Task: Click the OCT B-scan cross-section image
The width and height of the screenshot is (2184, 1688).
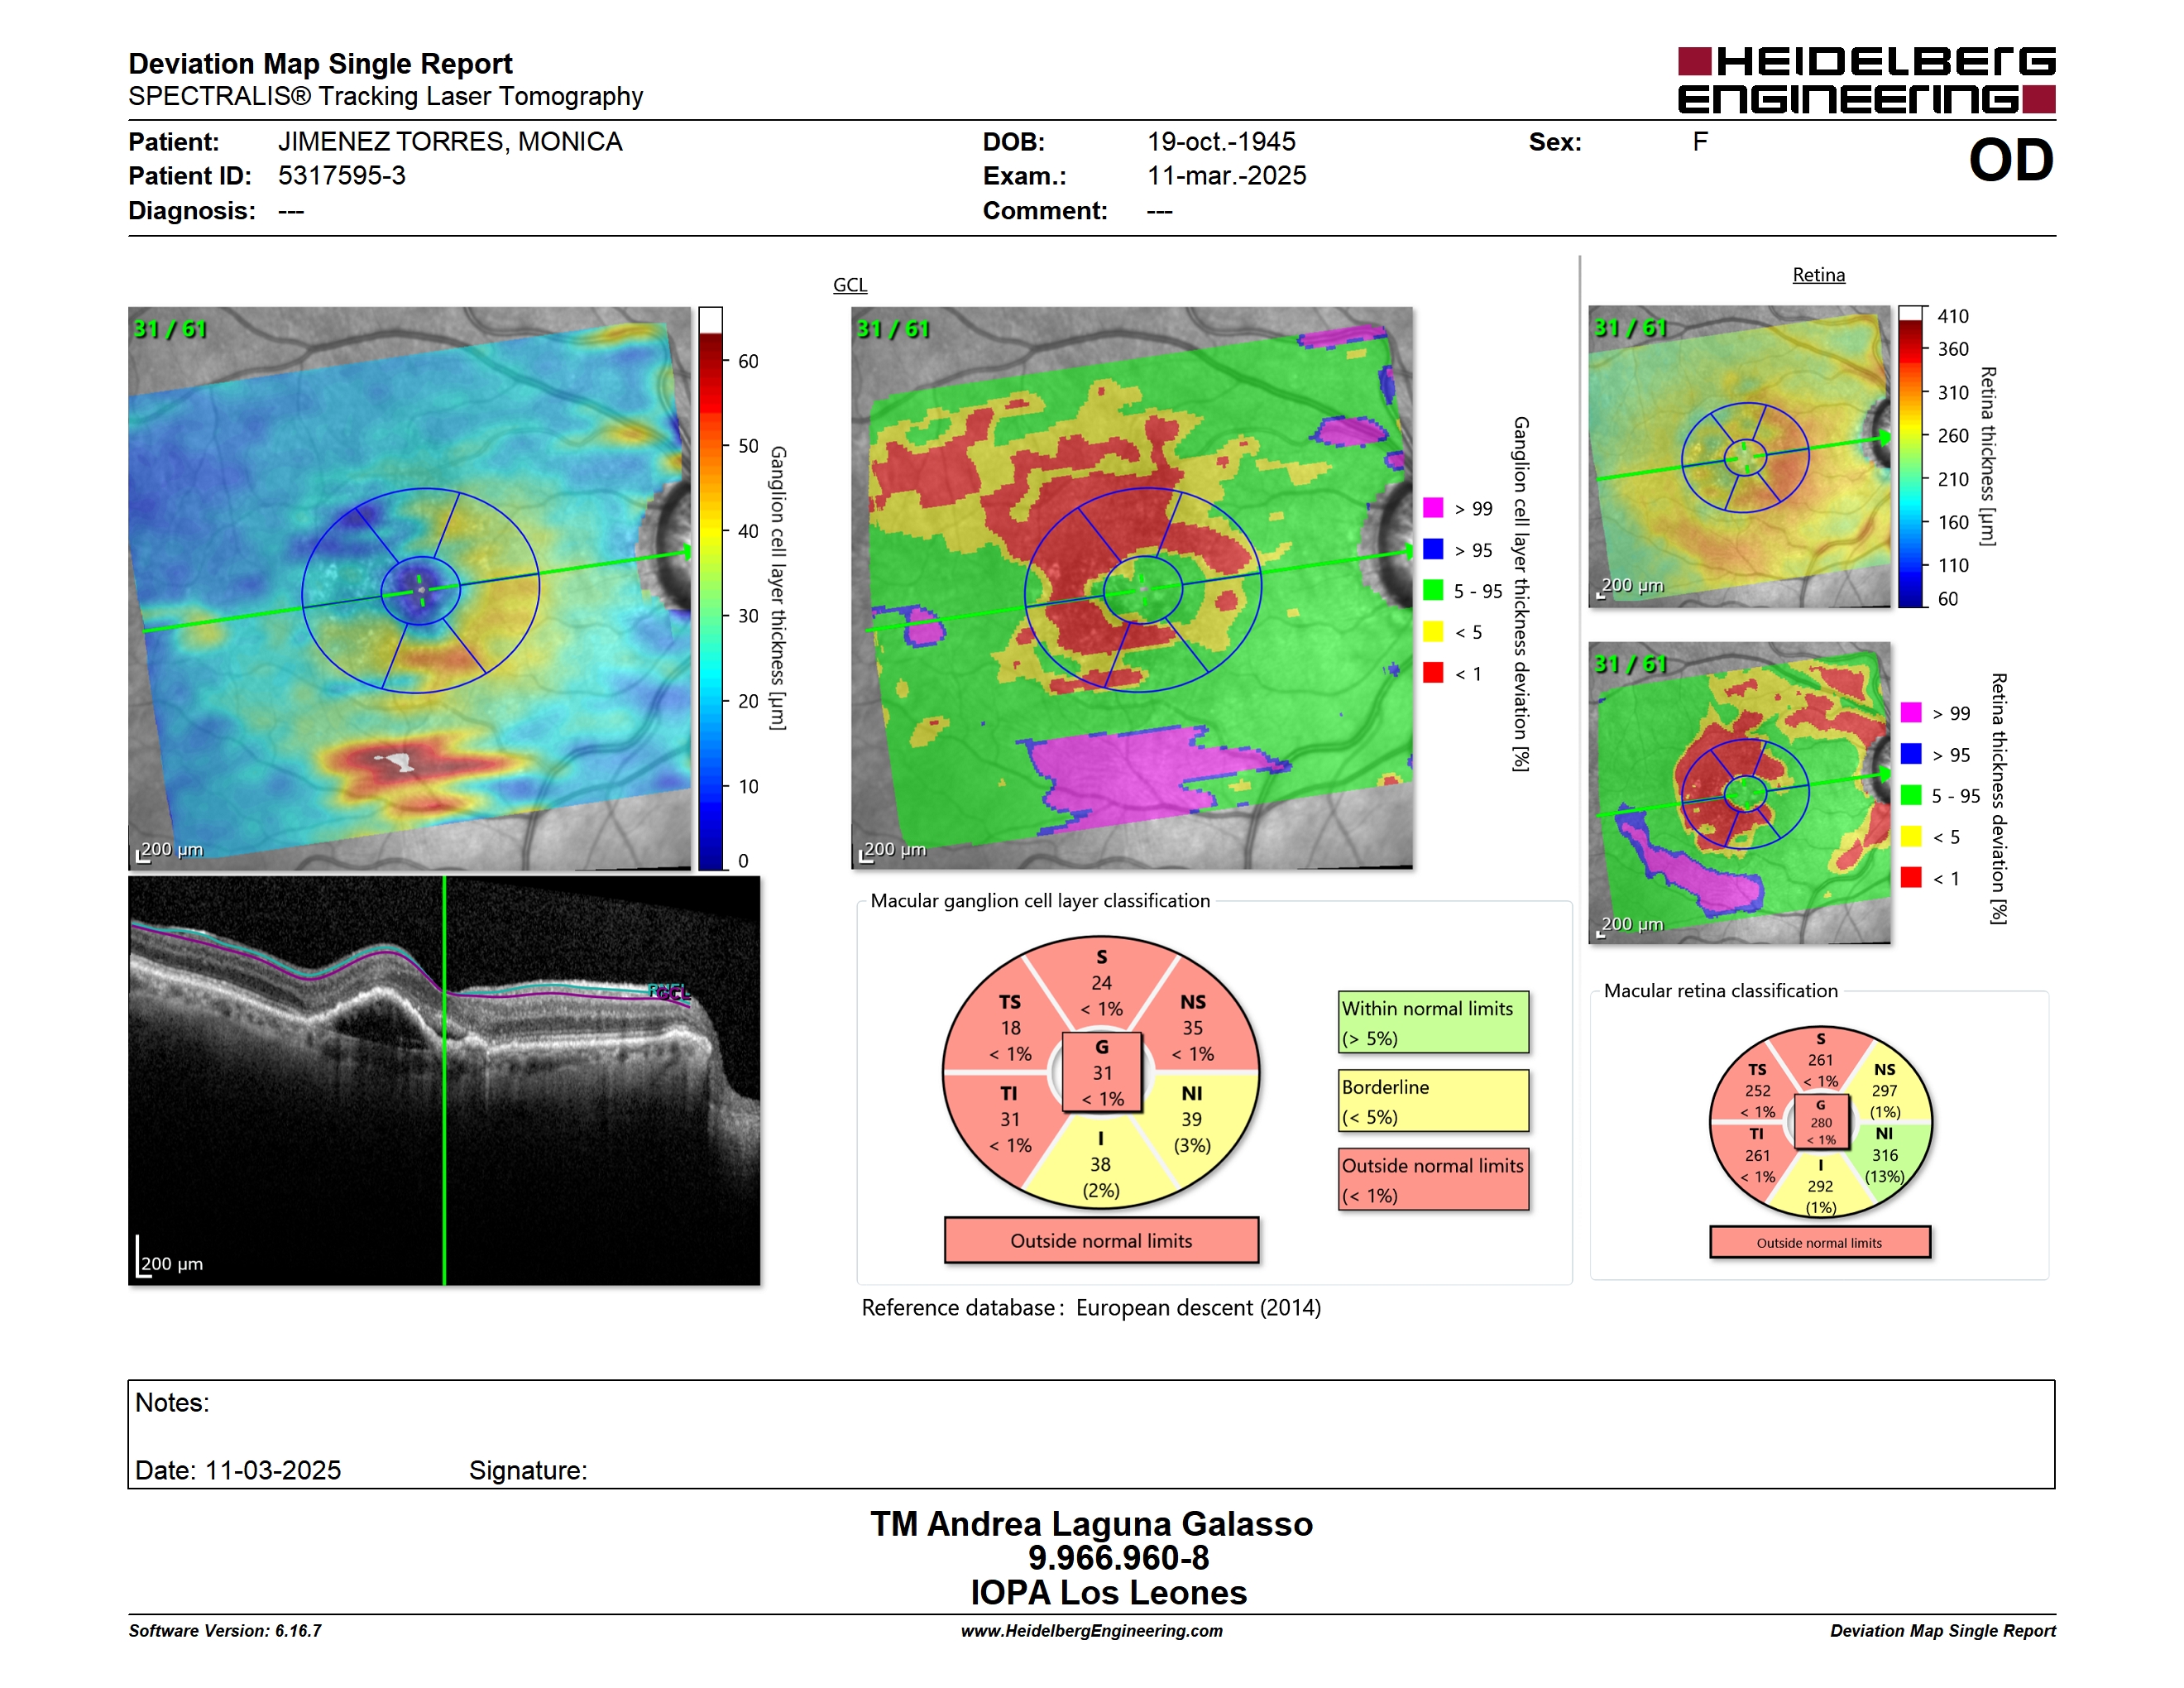Action: [444, 1081]
